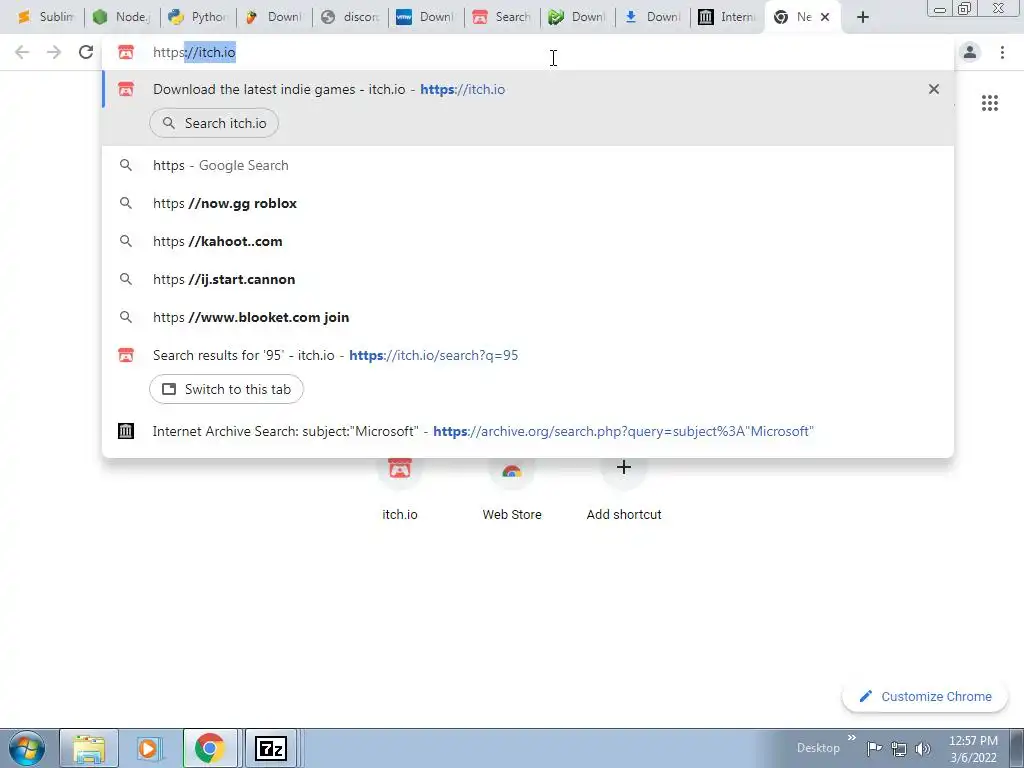Open the Chrome profile icon
Screen dimensions: 1024x768
point(970,52)
